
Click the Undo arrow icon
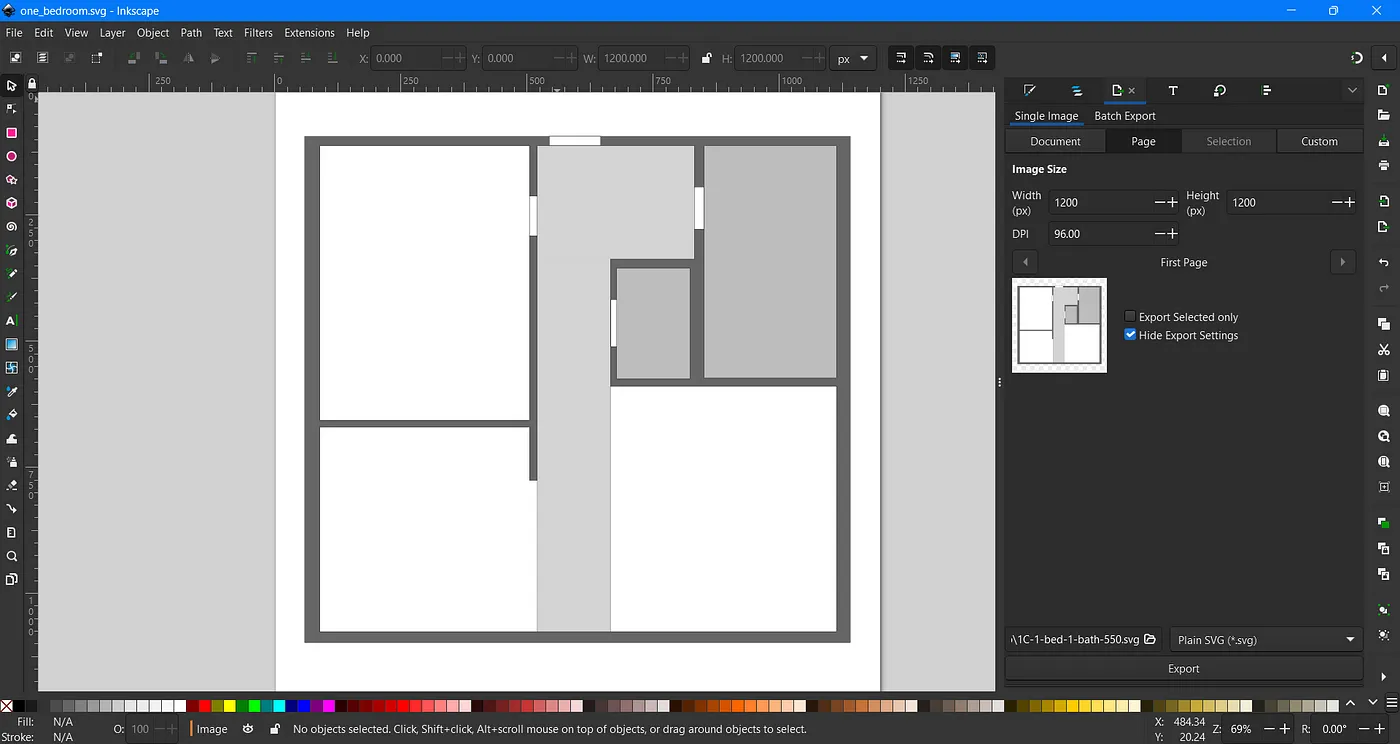(x=1384, y=262)
